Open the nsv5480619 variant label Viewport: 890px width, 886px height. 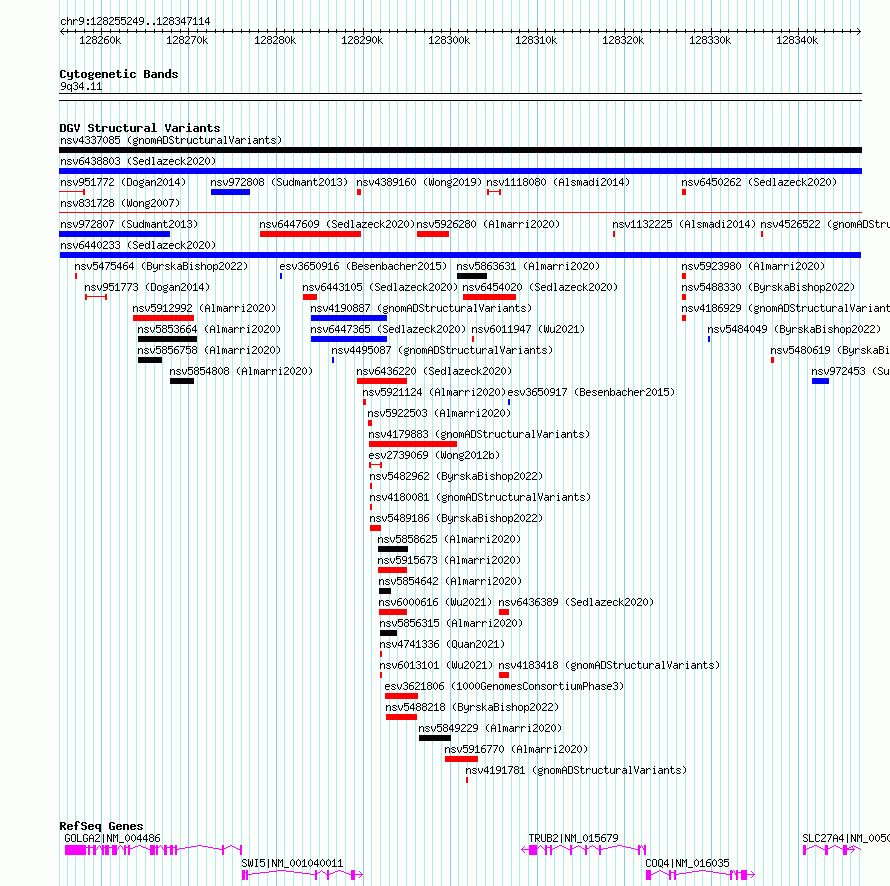click(x=830, y=350)
